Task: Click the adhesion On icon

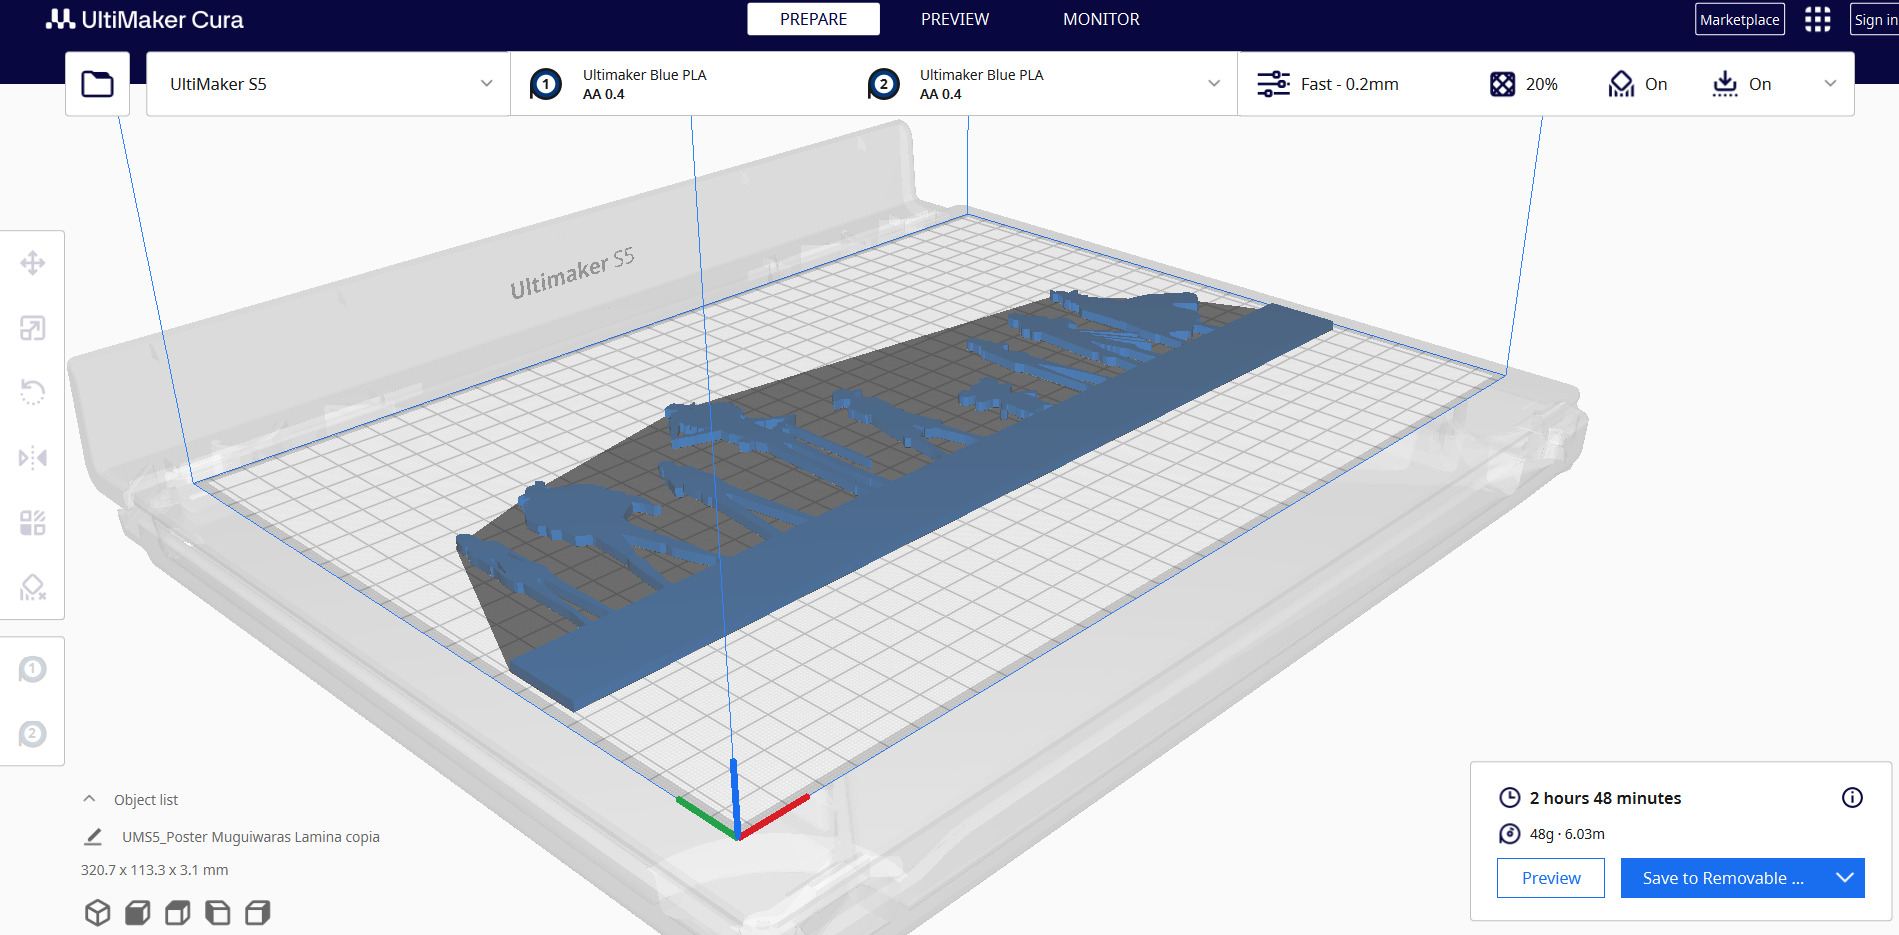Action: (x=1725, y=84)
